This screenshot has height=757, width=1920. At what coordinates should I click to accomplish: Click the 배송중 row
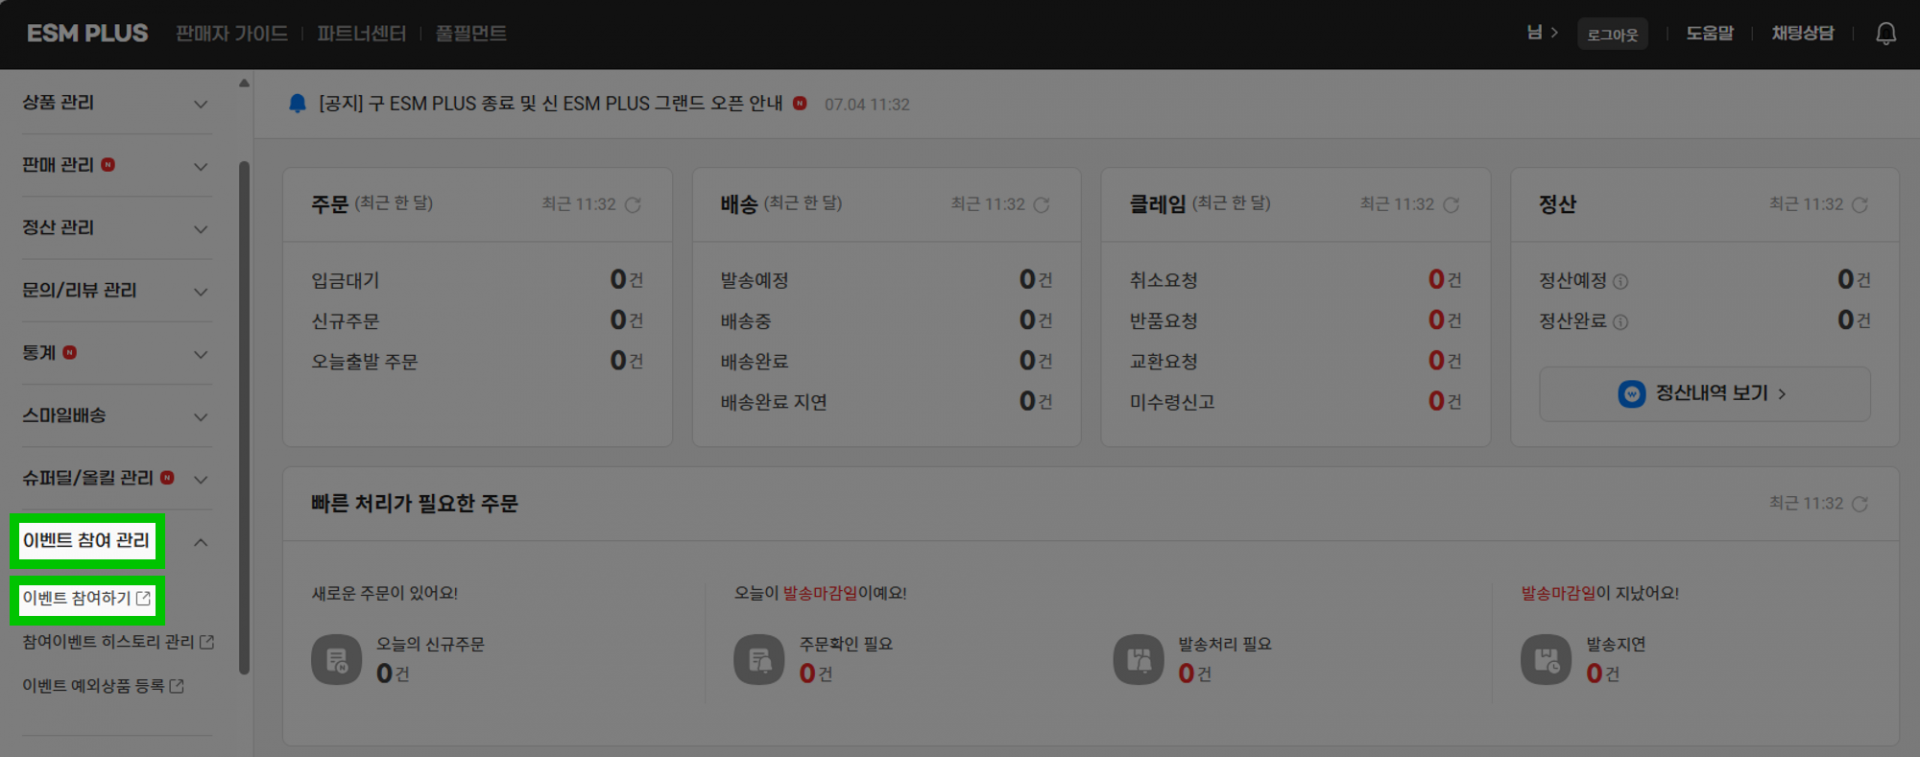[x=886, y=321]
